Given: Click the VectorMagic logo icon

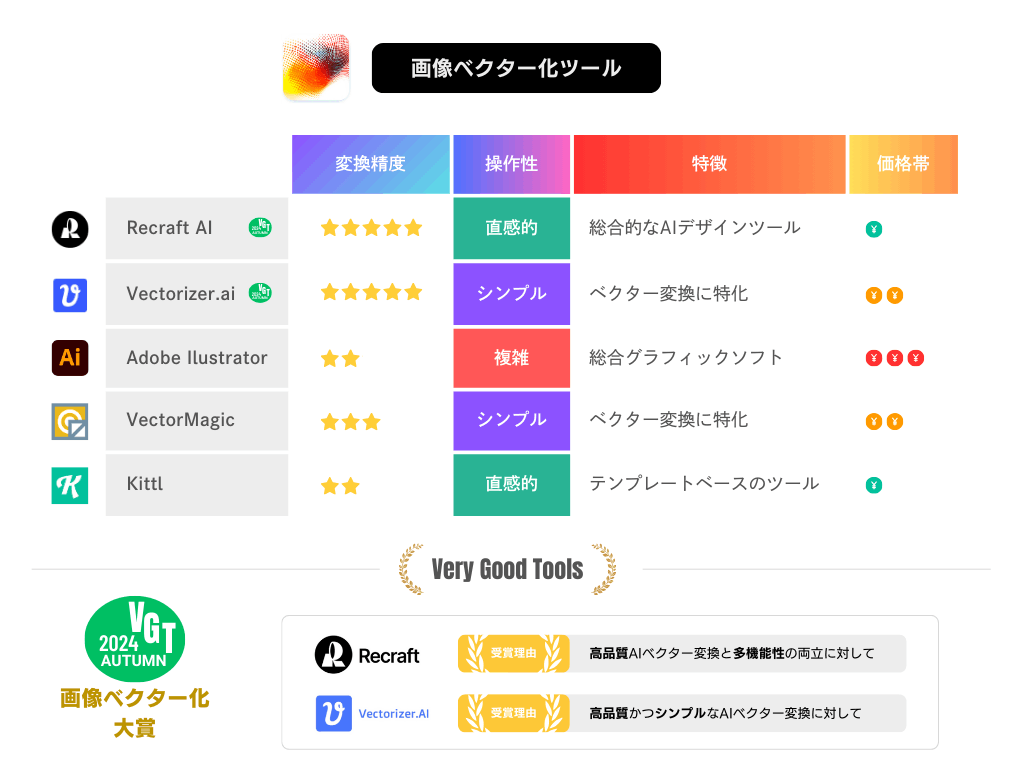Looking at the screenshot, I should pyautogui.click(x=70, y=421).
